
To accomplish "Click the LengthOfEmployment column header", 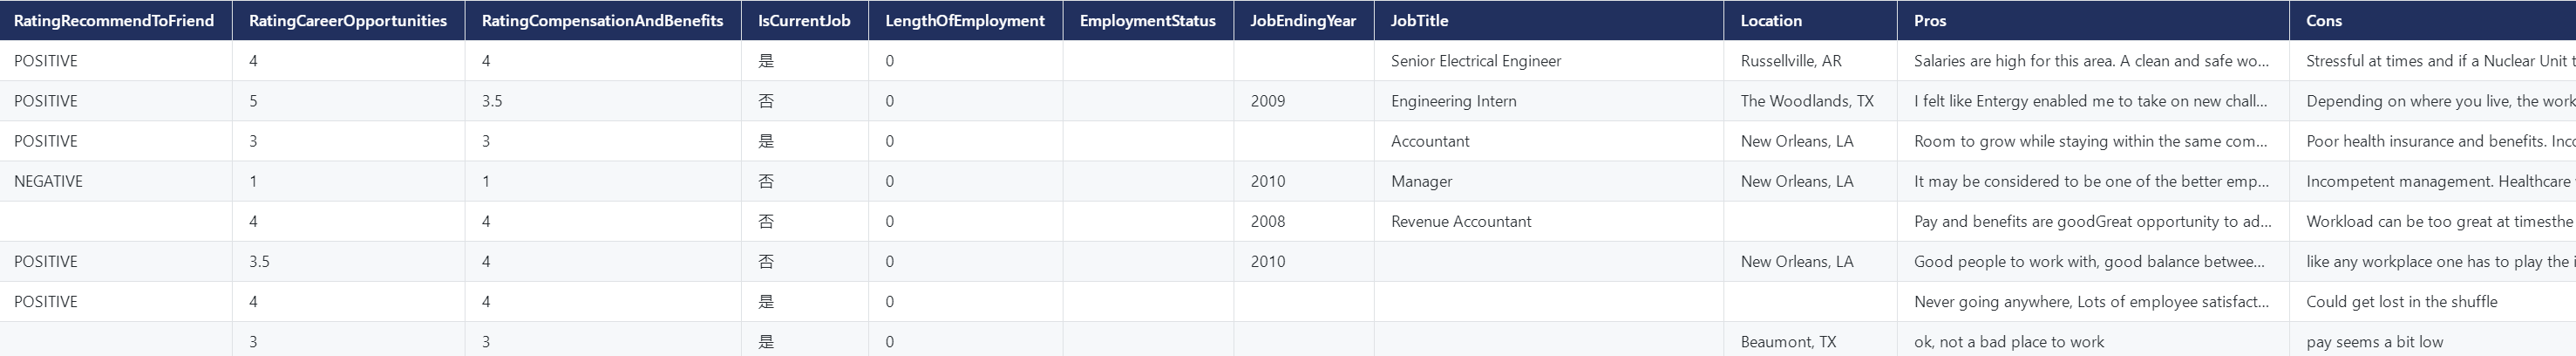I will point(964,21).
